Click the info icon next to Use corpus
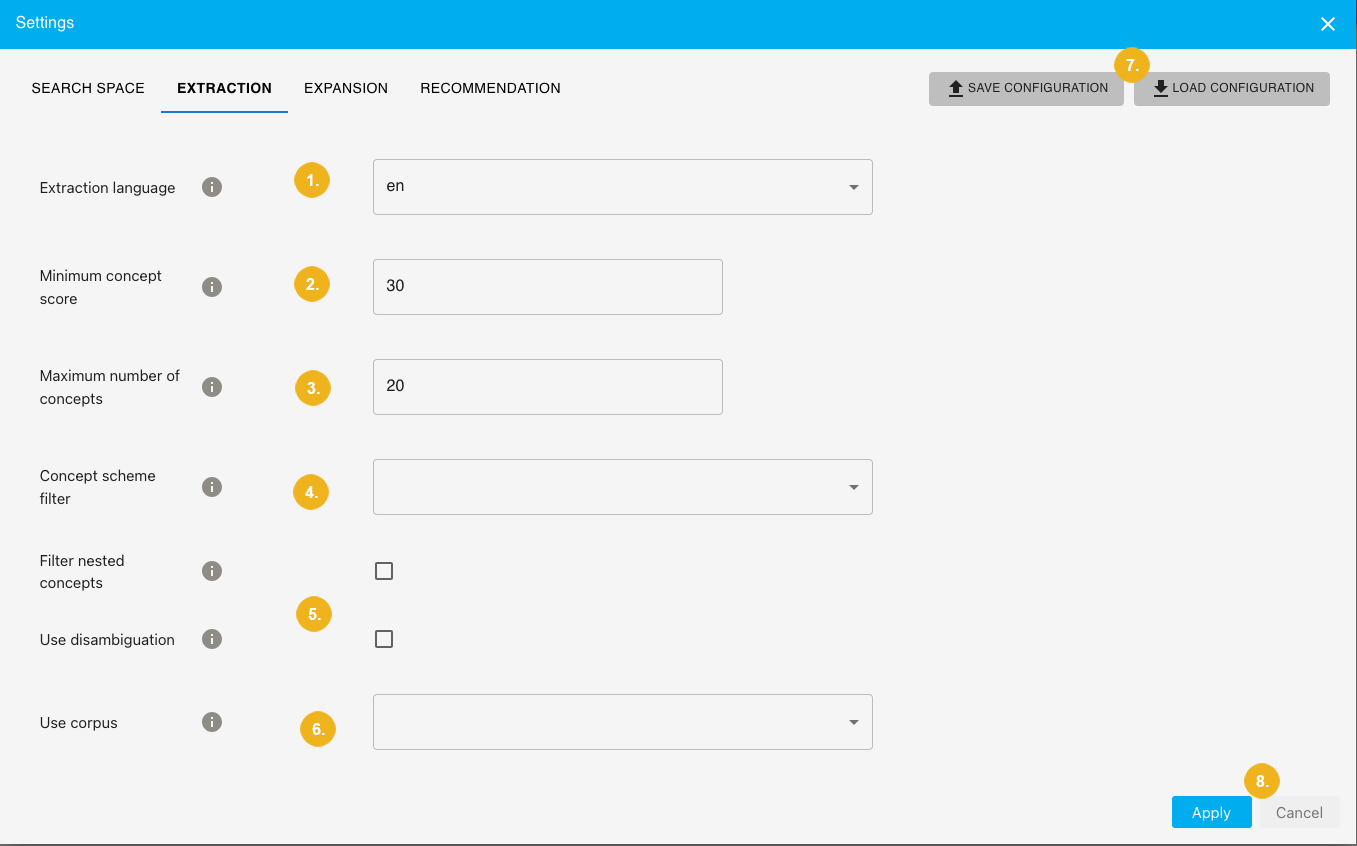The width and height of the screenshot is (1357, 846). click(211, 722)
